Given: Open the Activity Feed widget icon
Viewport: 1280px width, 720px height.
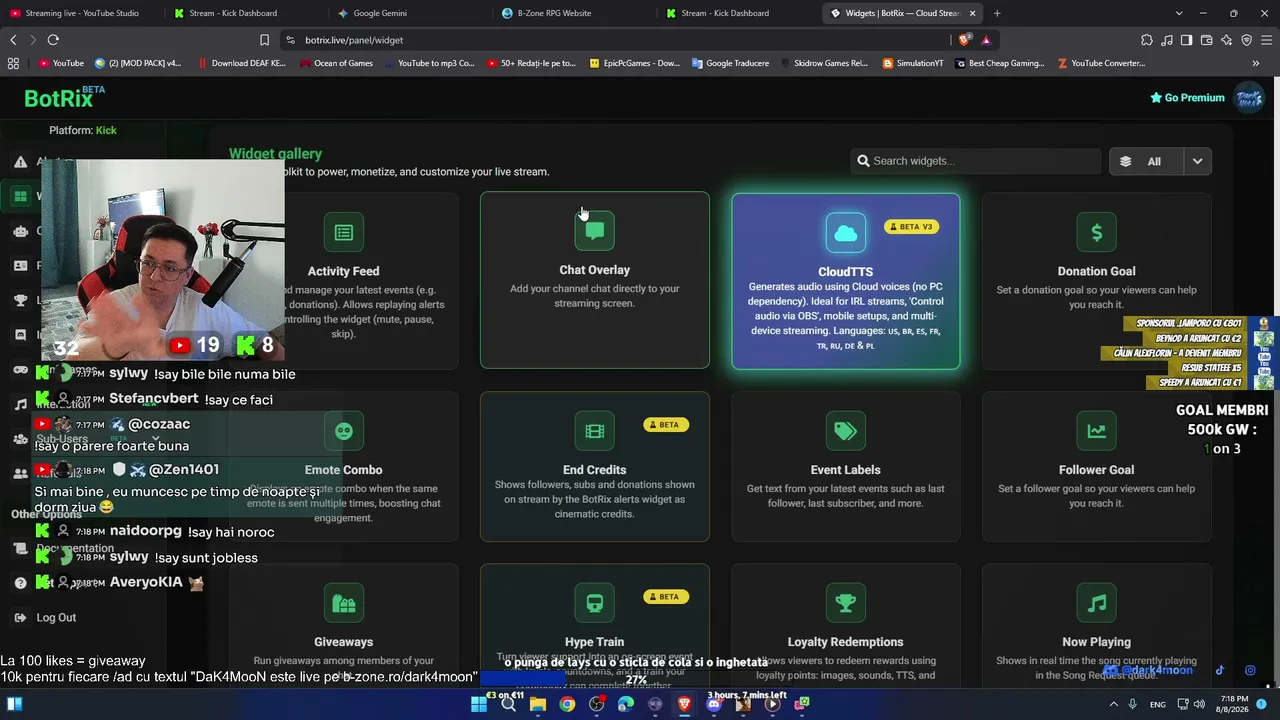Looking at the screenshot, I should pyautogui.click(x=343, y=233).
